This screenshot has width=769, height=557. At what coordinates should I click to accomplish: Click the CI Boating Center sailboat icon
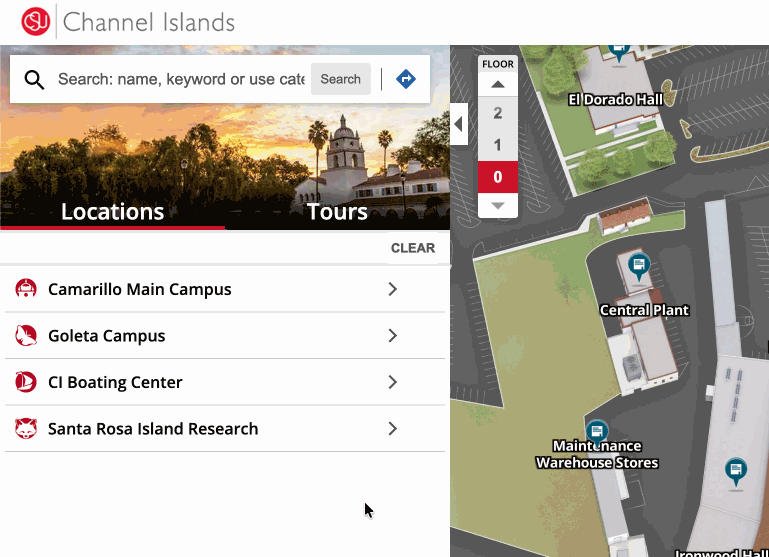point(26,382)
